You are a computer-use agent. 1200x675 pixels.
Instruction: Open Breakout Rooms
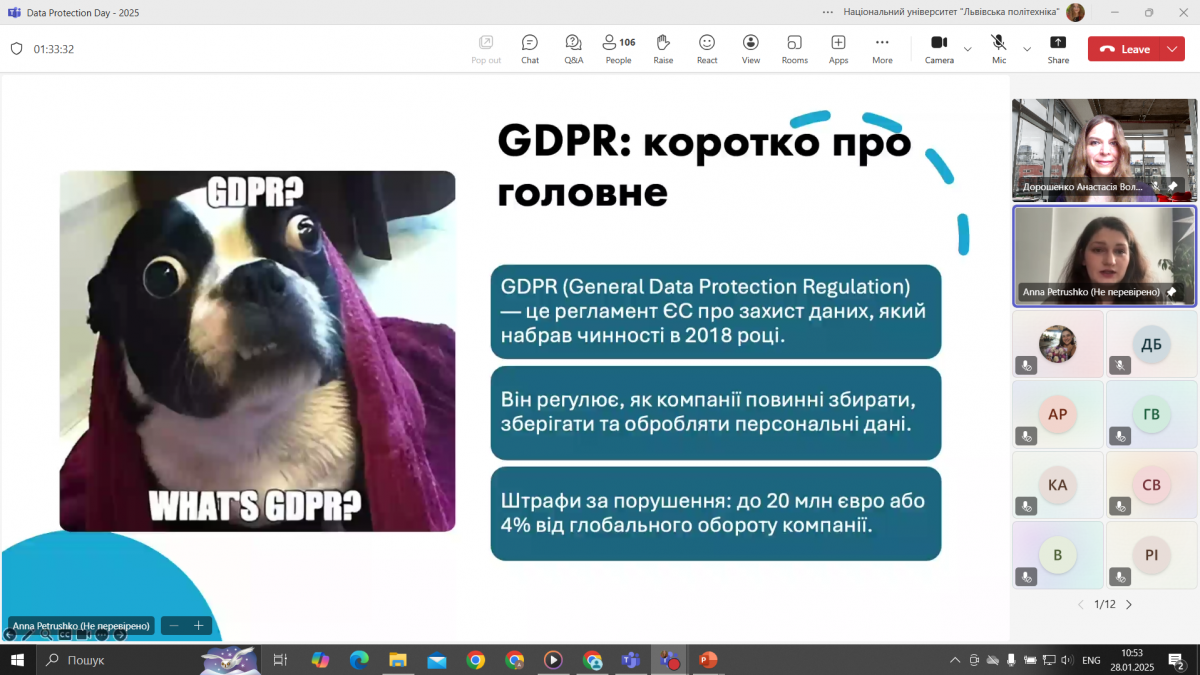794,47
